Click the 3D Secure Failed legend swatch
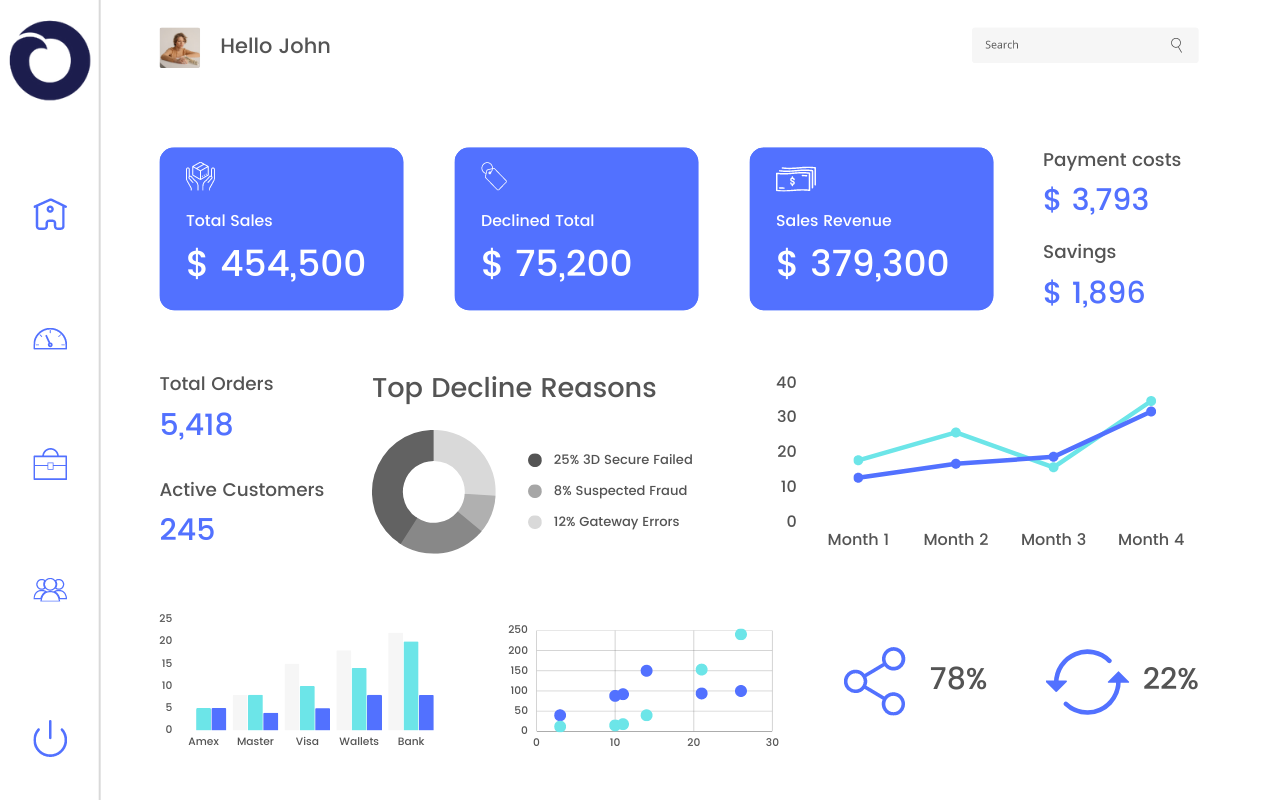The width and height of the screenshot is (1280, 800). pos(535,460)
